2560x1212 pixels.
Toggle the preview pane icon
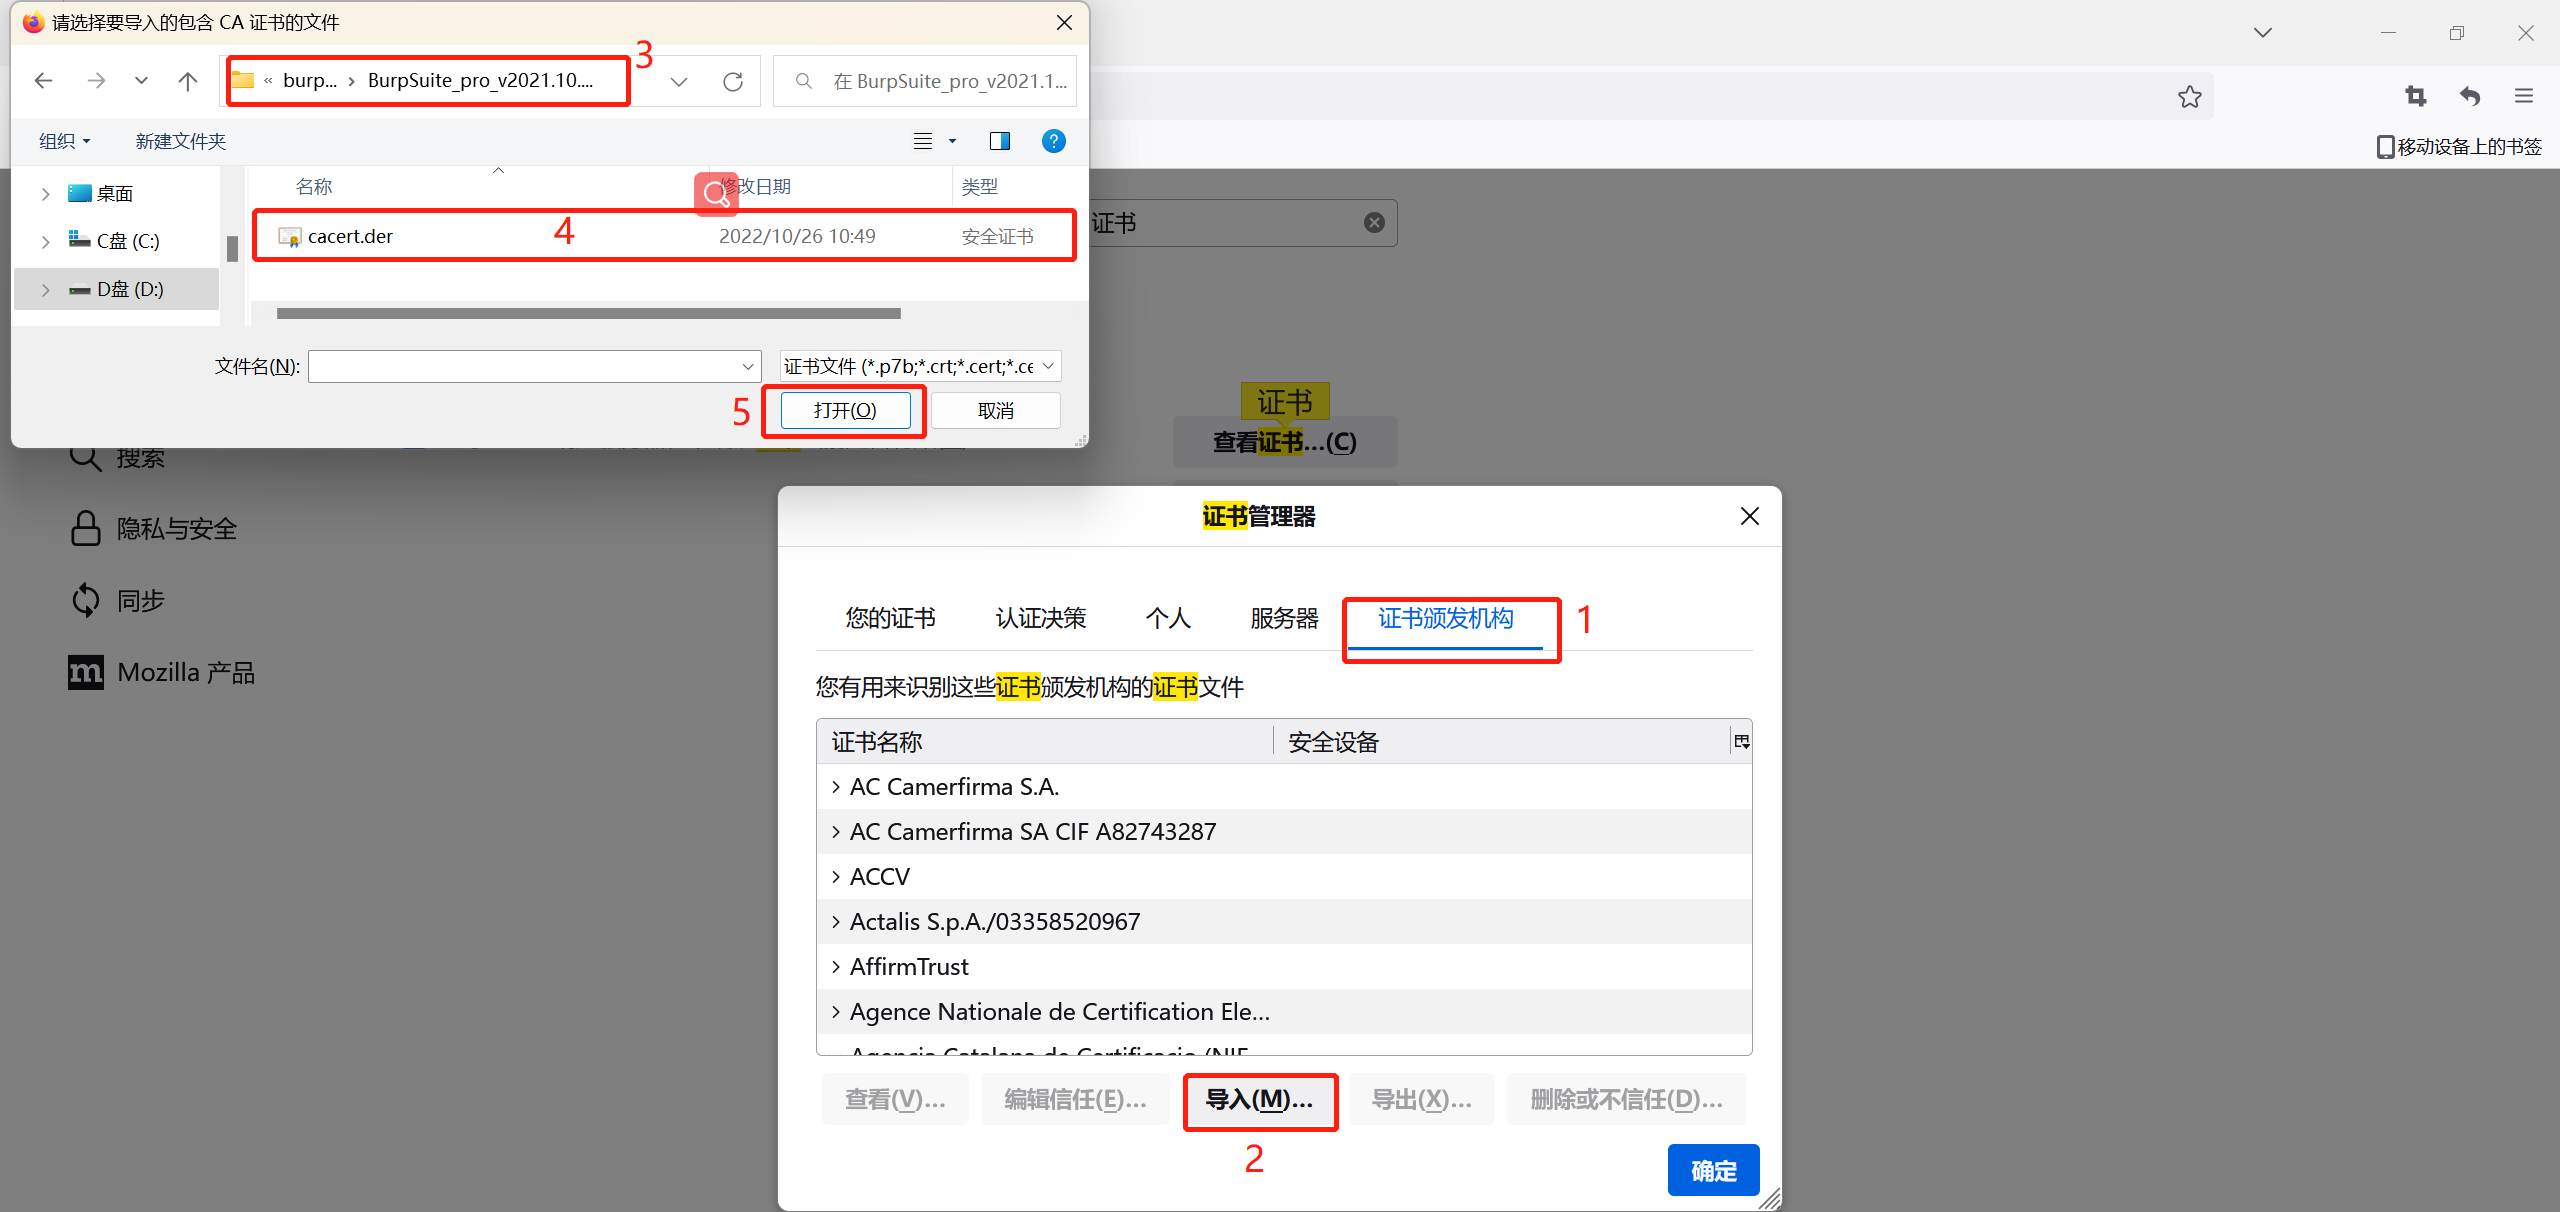coord(999,141)
